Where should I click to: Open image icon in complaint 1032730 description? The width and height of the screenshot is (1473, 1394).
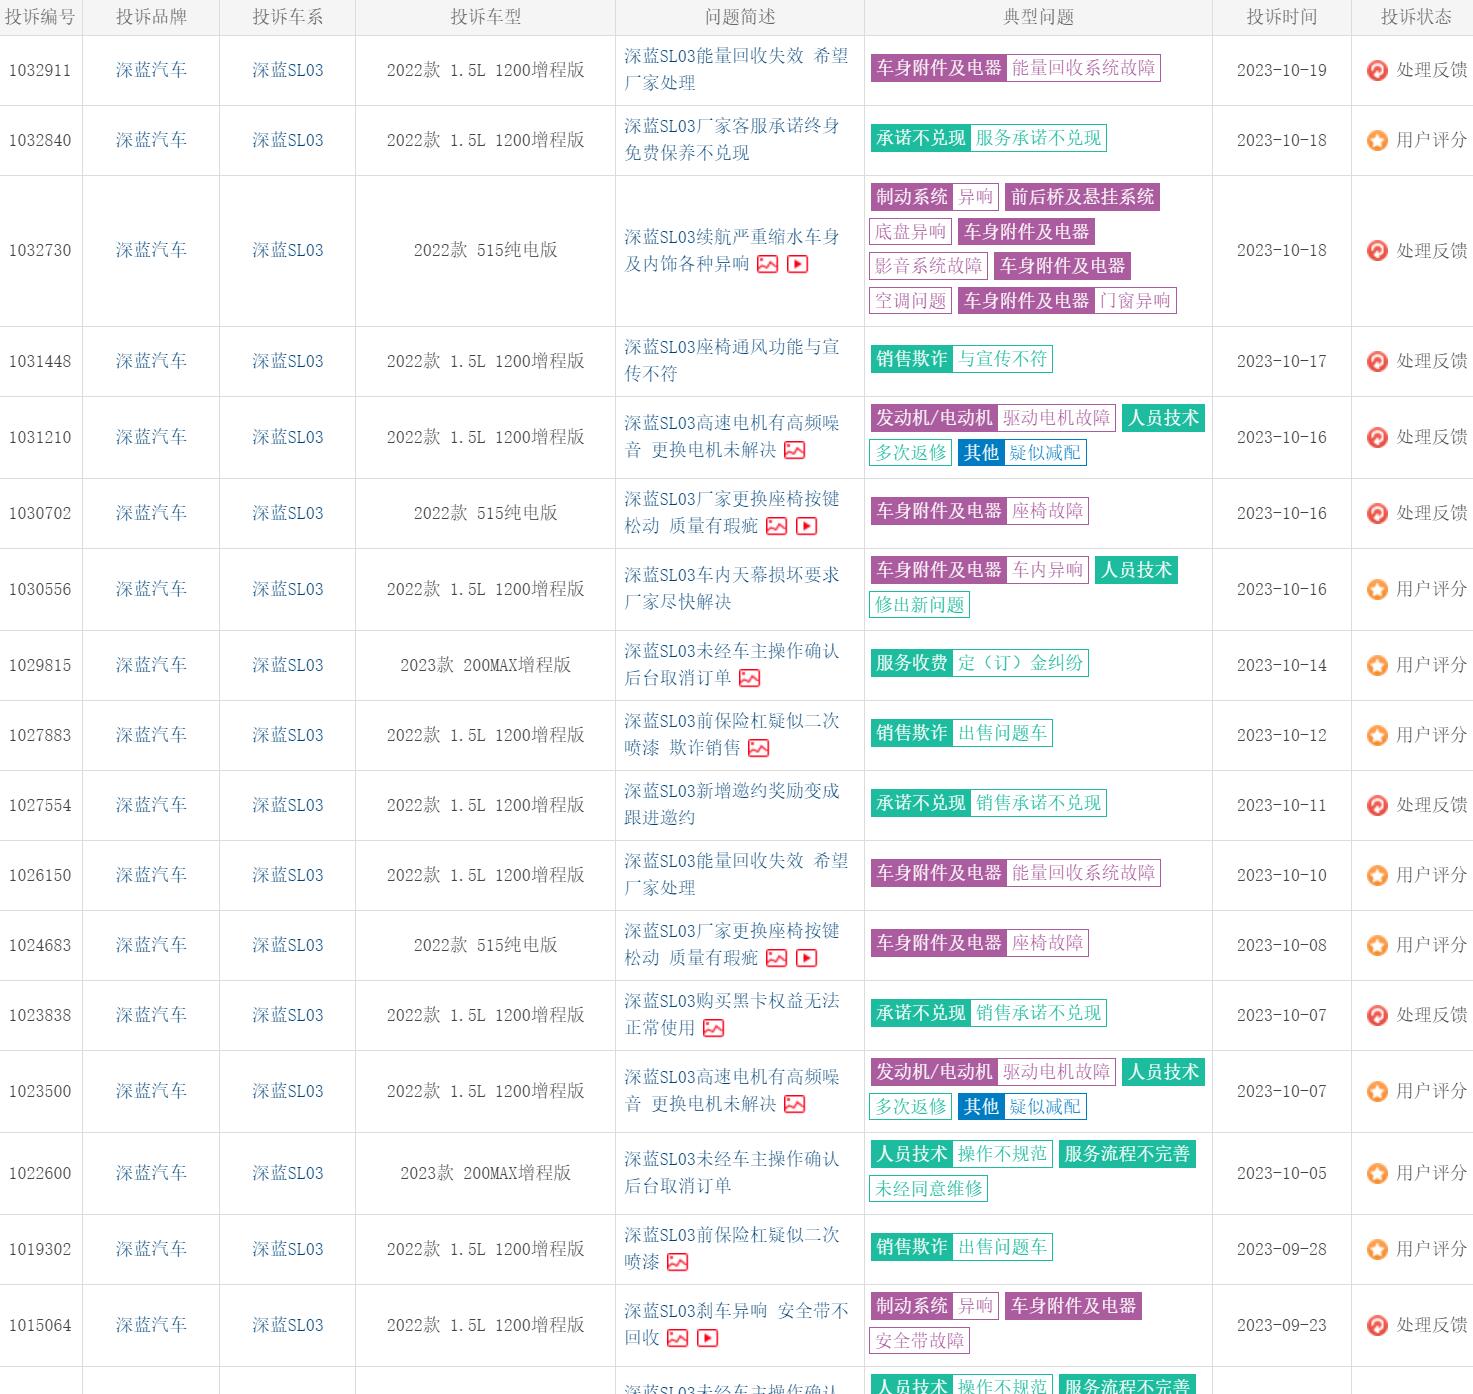click(767, 264)
